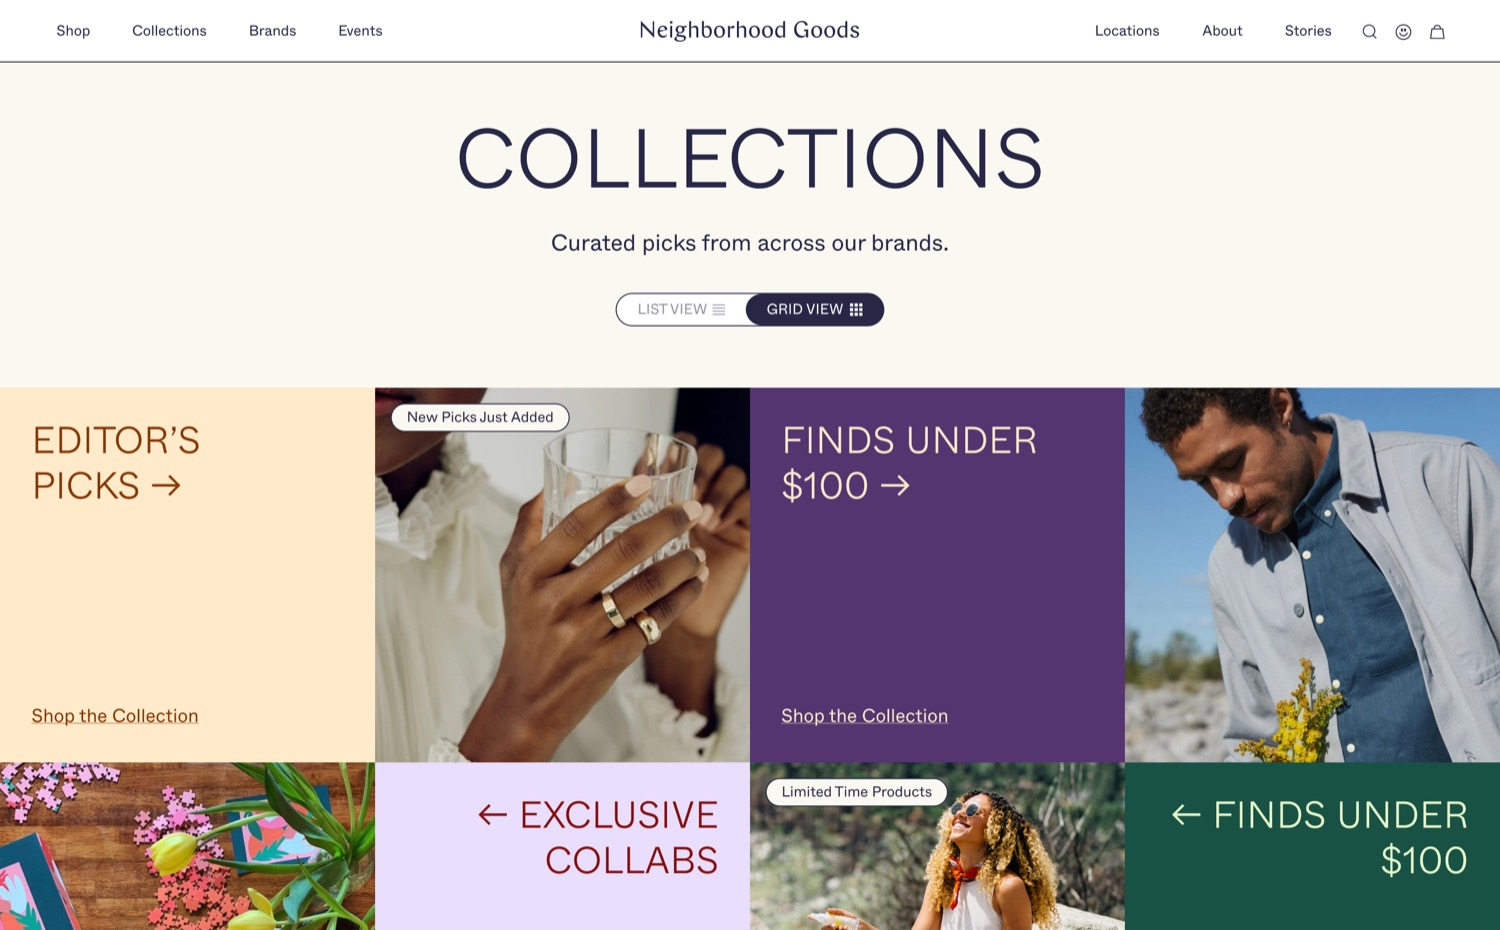Image resolution: width=1500 pixels, height=930 pixels.
Task: Open the search magnifier icon
Action: [1369, 32]
